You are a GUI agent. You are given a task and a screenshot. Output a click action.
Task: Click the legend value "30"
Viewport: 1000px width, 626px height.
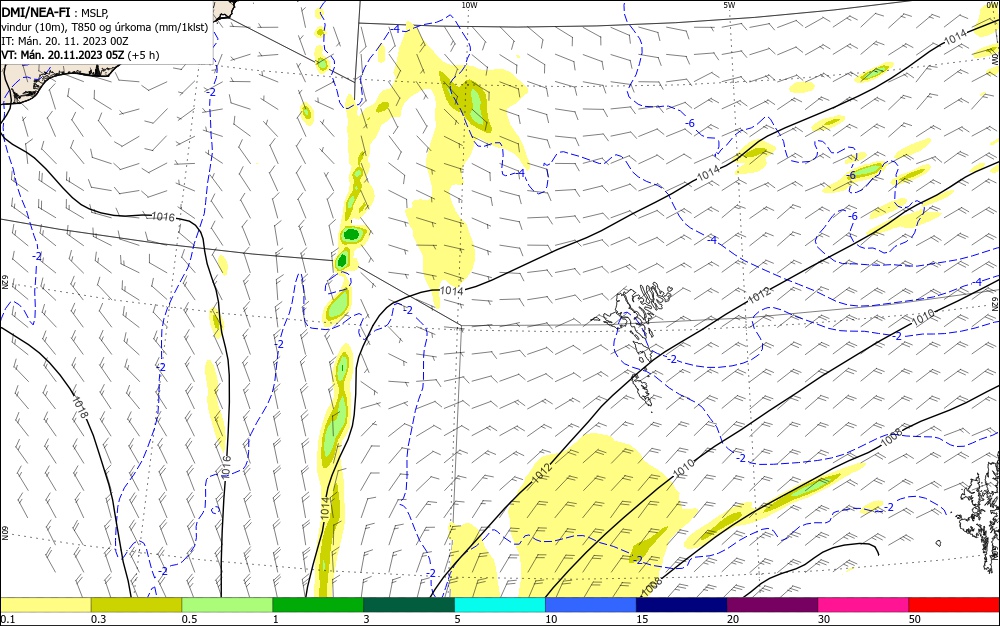[824, 619]
